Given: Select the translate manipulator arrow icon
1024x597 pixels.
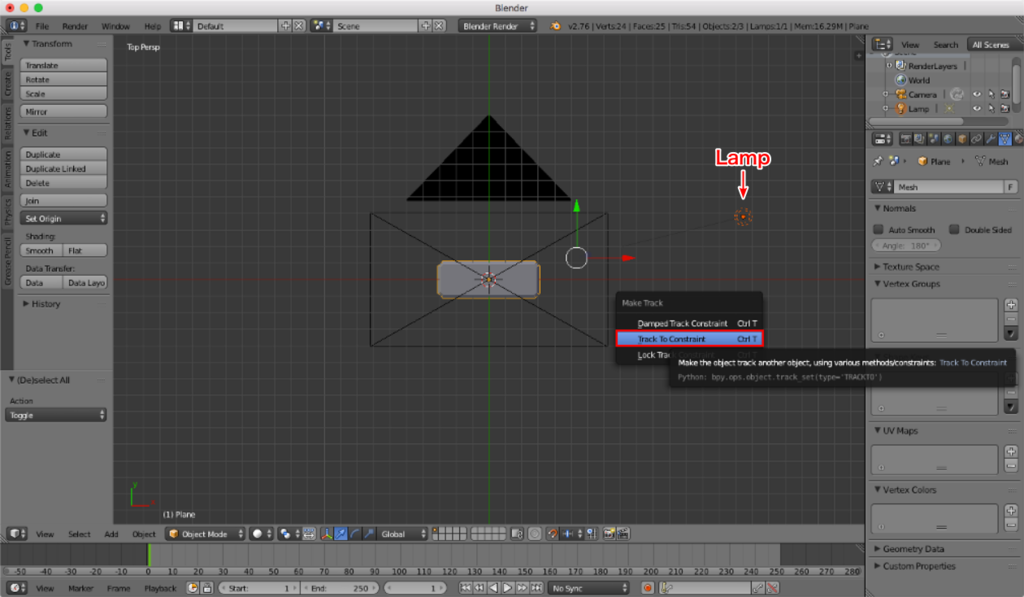Looking at the screenshot, I should (340, 534).
